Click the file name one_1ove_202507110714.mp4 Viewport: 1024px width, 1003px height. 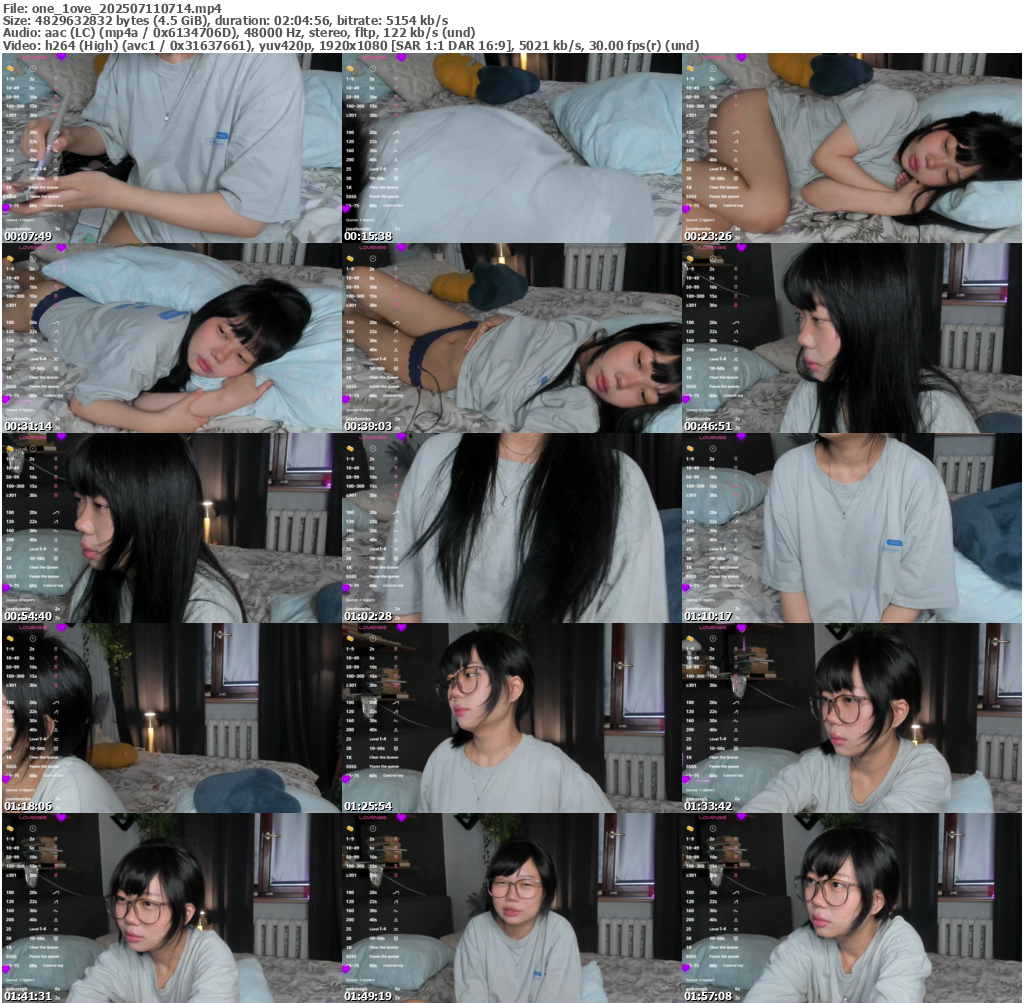tap(127, 8)
